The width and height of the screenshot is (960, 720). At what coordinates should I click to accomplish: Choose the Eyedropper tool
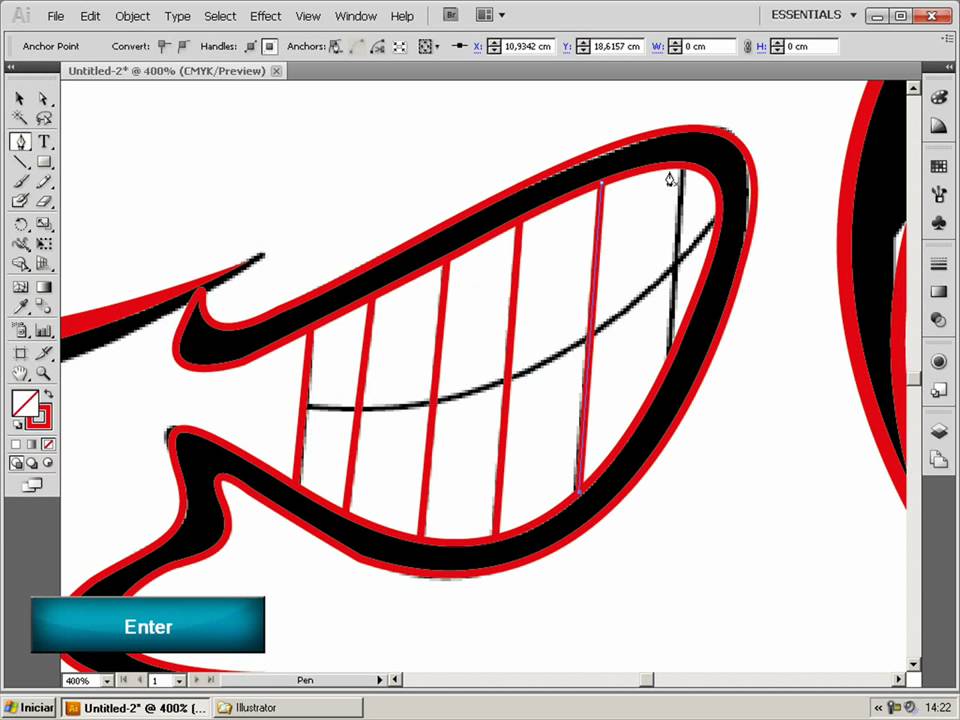coord(20,306)
